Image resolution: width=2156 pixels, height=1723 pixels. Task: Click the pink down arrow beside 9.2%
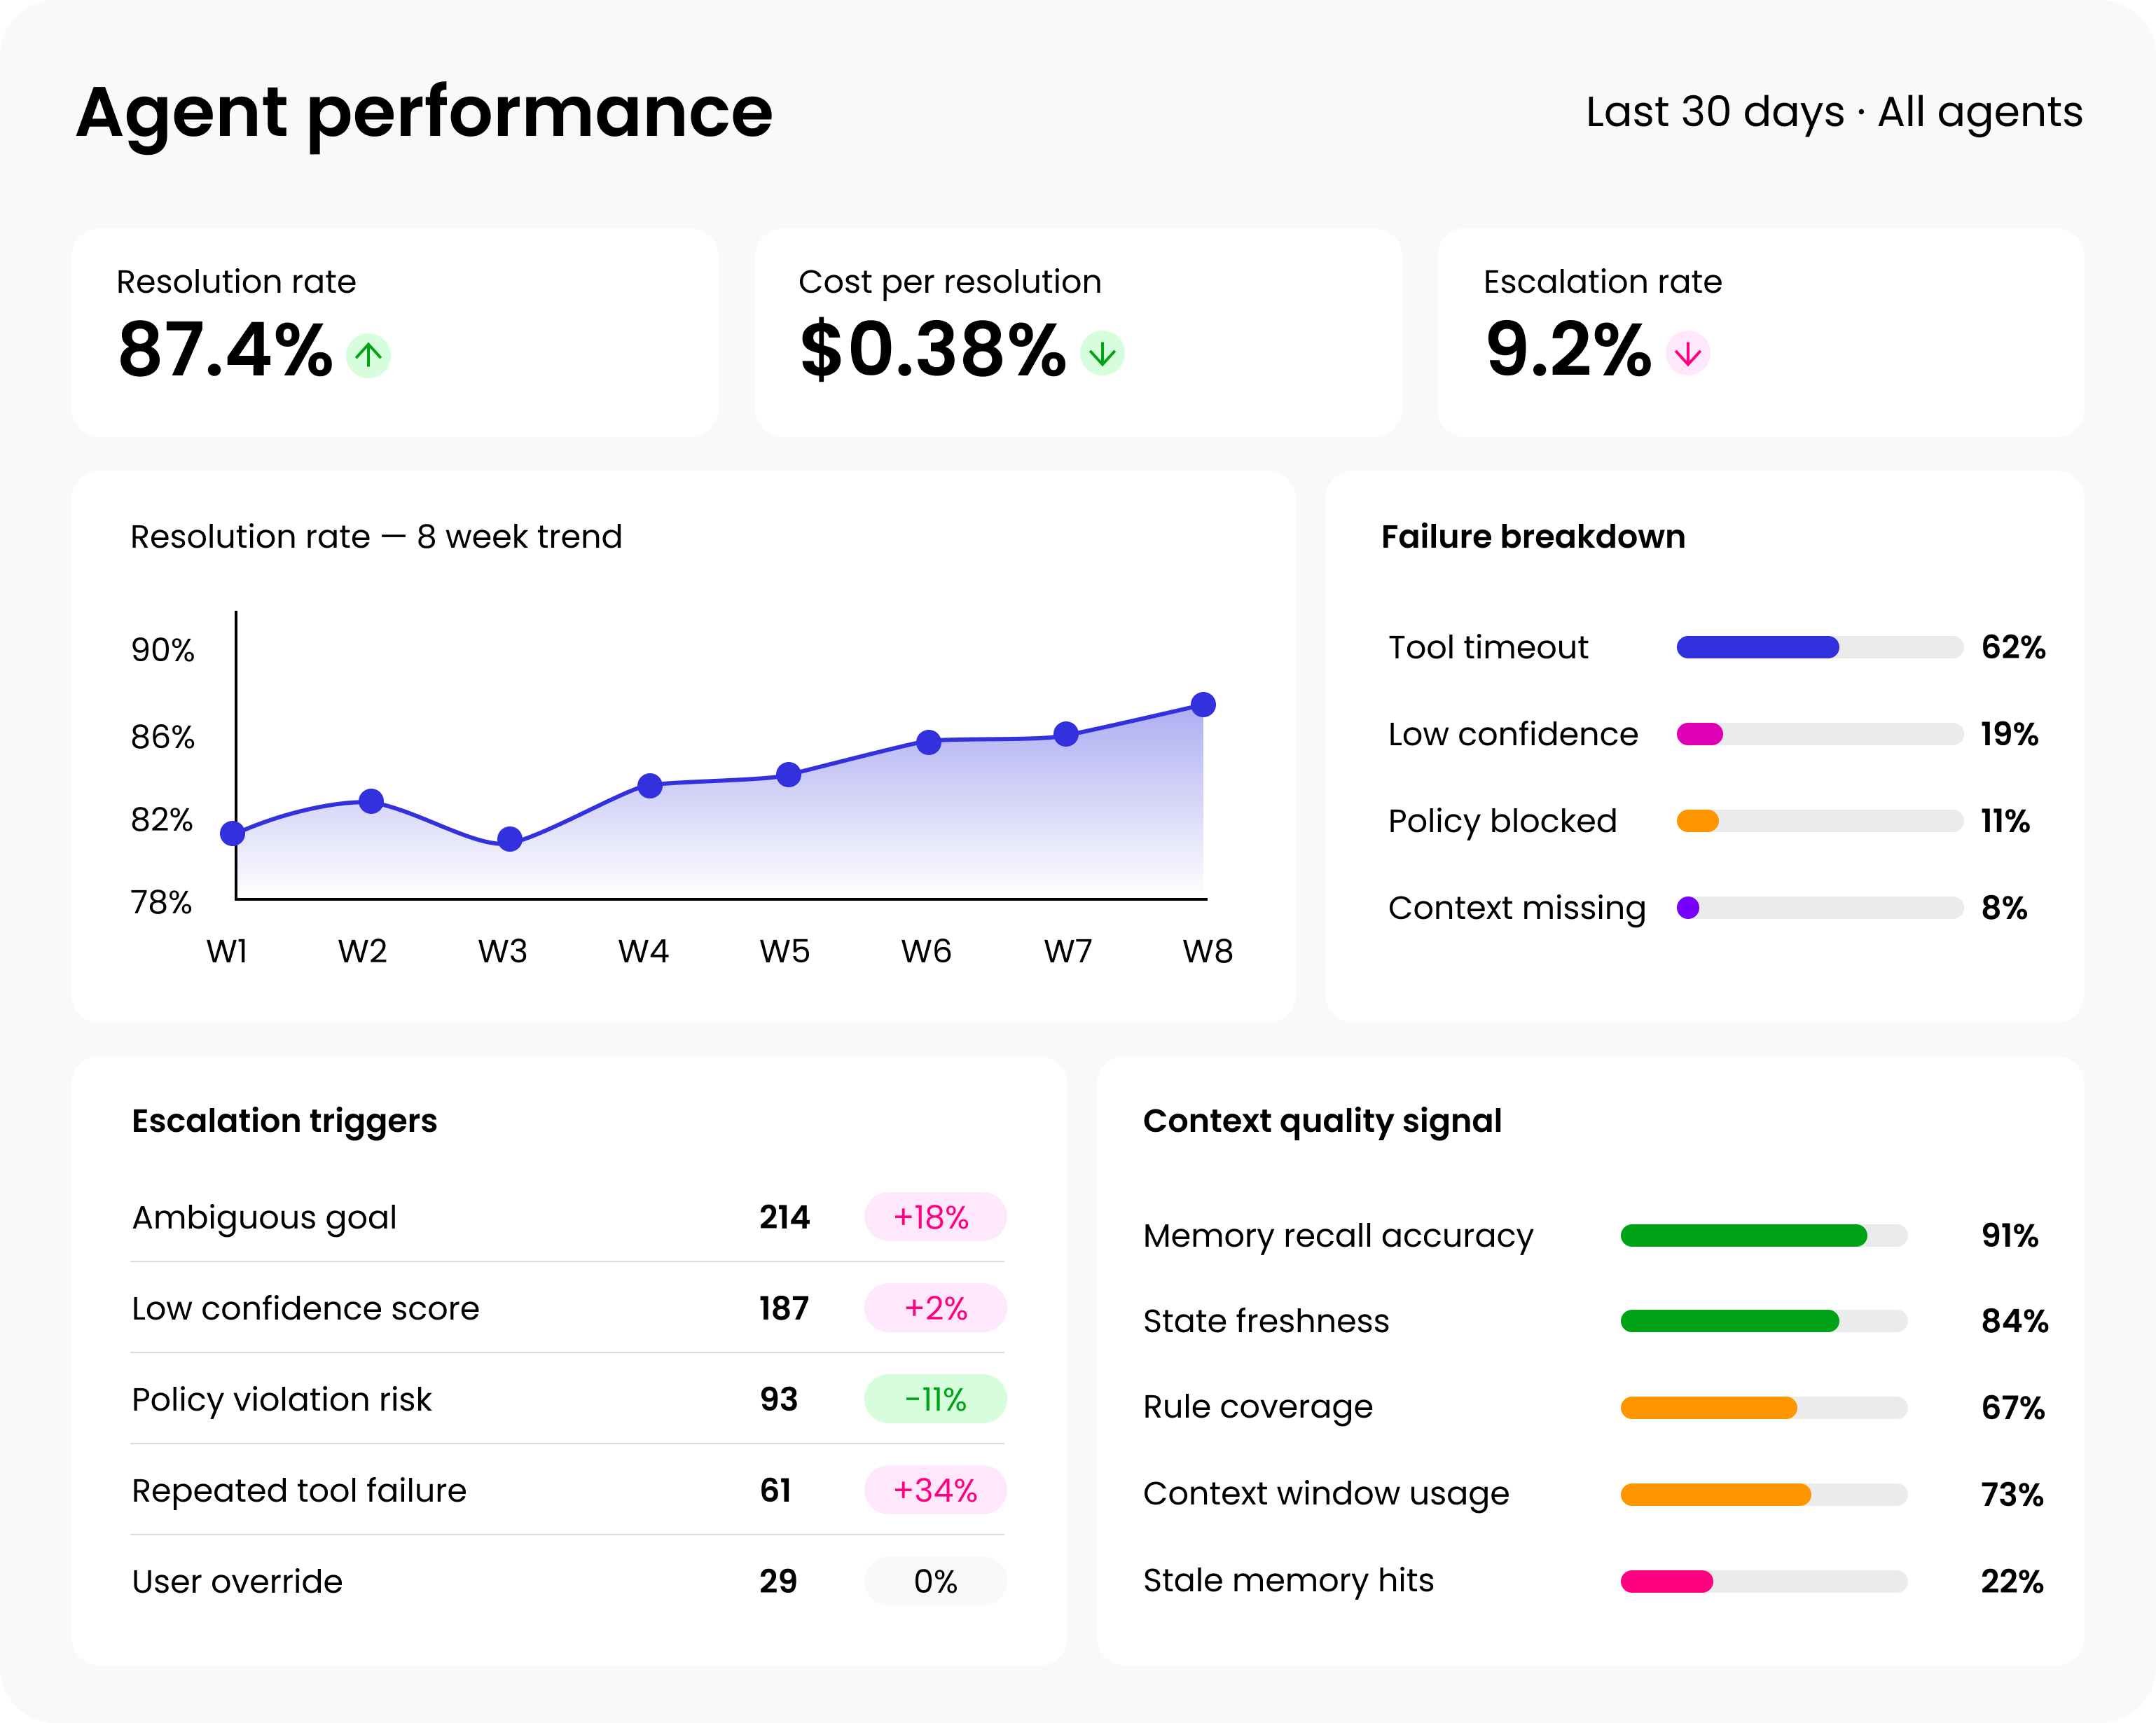[x=1687, y=354]
